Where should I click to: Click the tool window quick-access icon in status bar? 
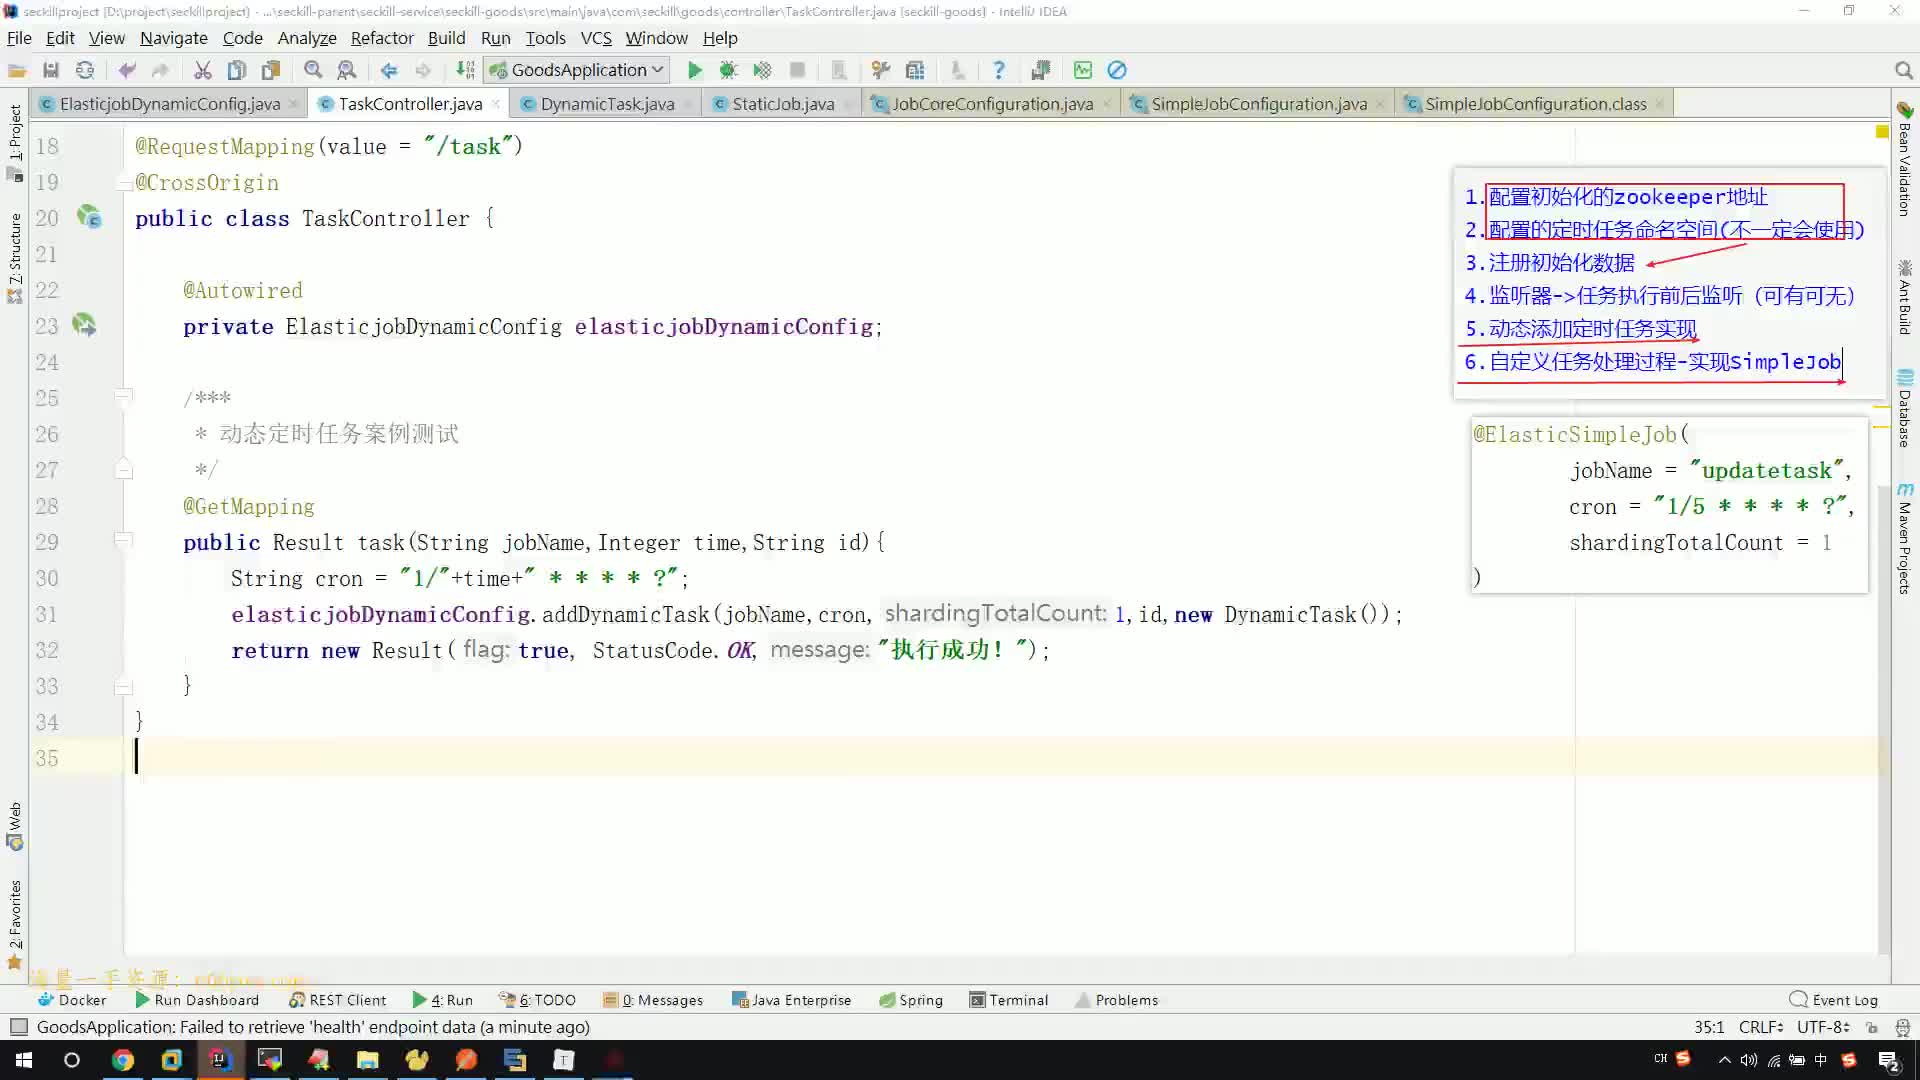click(18, 1027)
